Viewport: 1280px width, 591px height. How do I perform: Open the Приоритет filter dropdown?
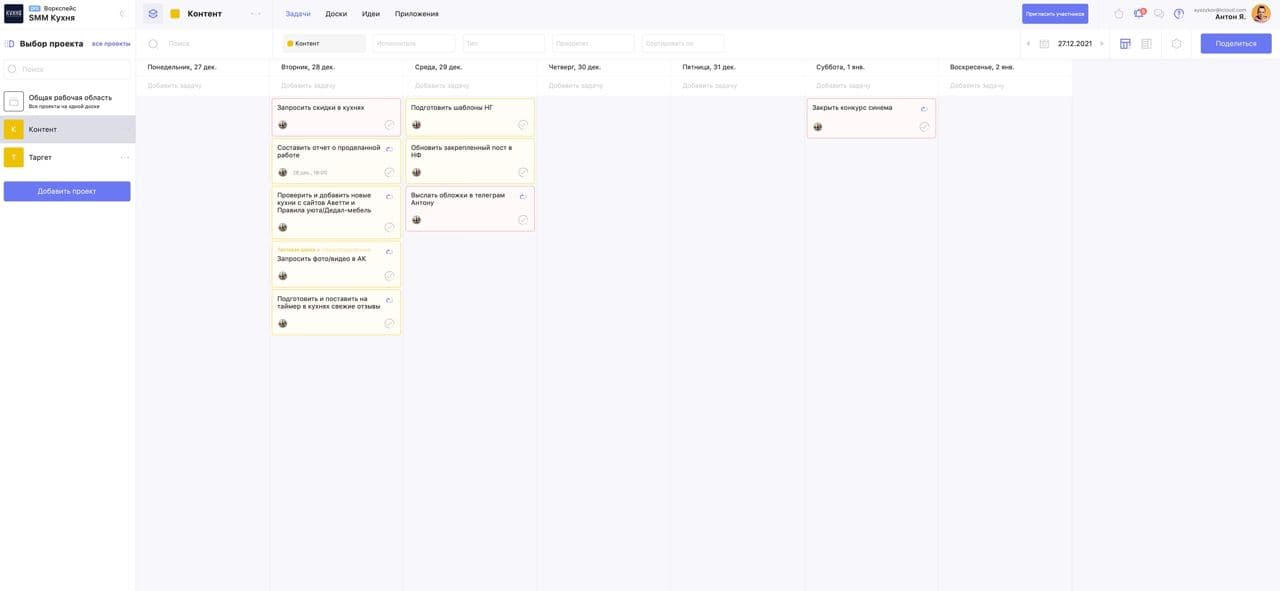[x=593, y=44]
